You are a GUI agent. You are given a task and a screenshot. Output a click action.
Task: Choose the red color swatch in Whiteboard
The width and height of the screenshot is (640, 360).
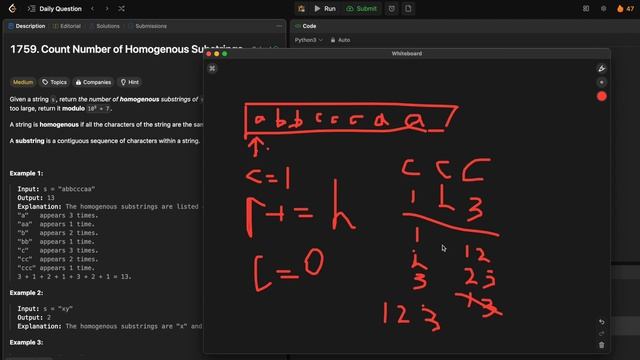tap(602, 96)
